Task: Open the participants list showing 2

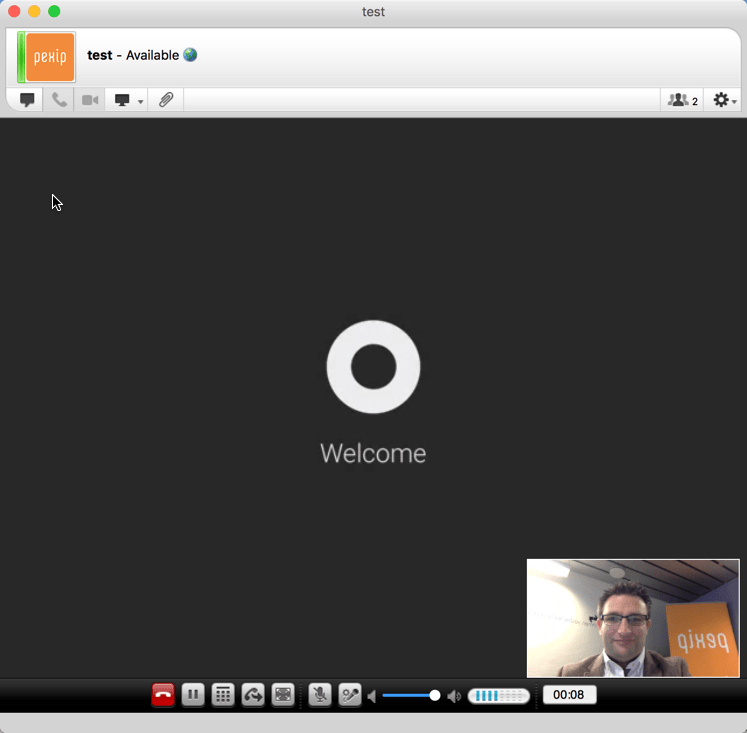Action: click(682, 100)
